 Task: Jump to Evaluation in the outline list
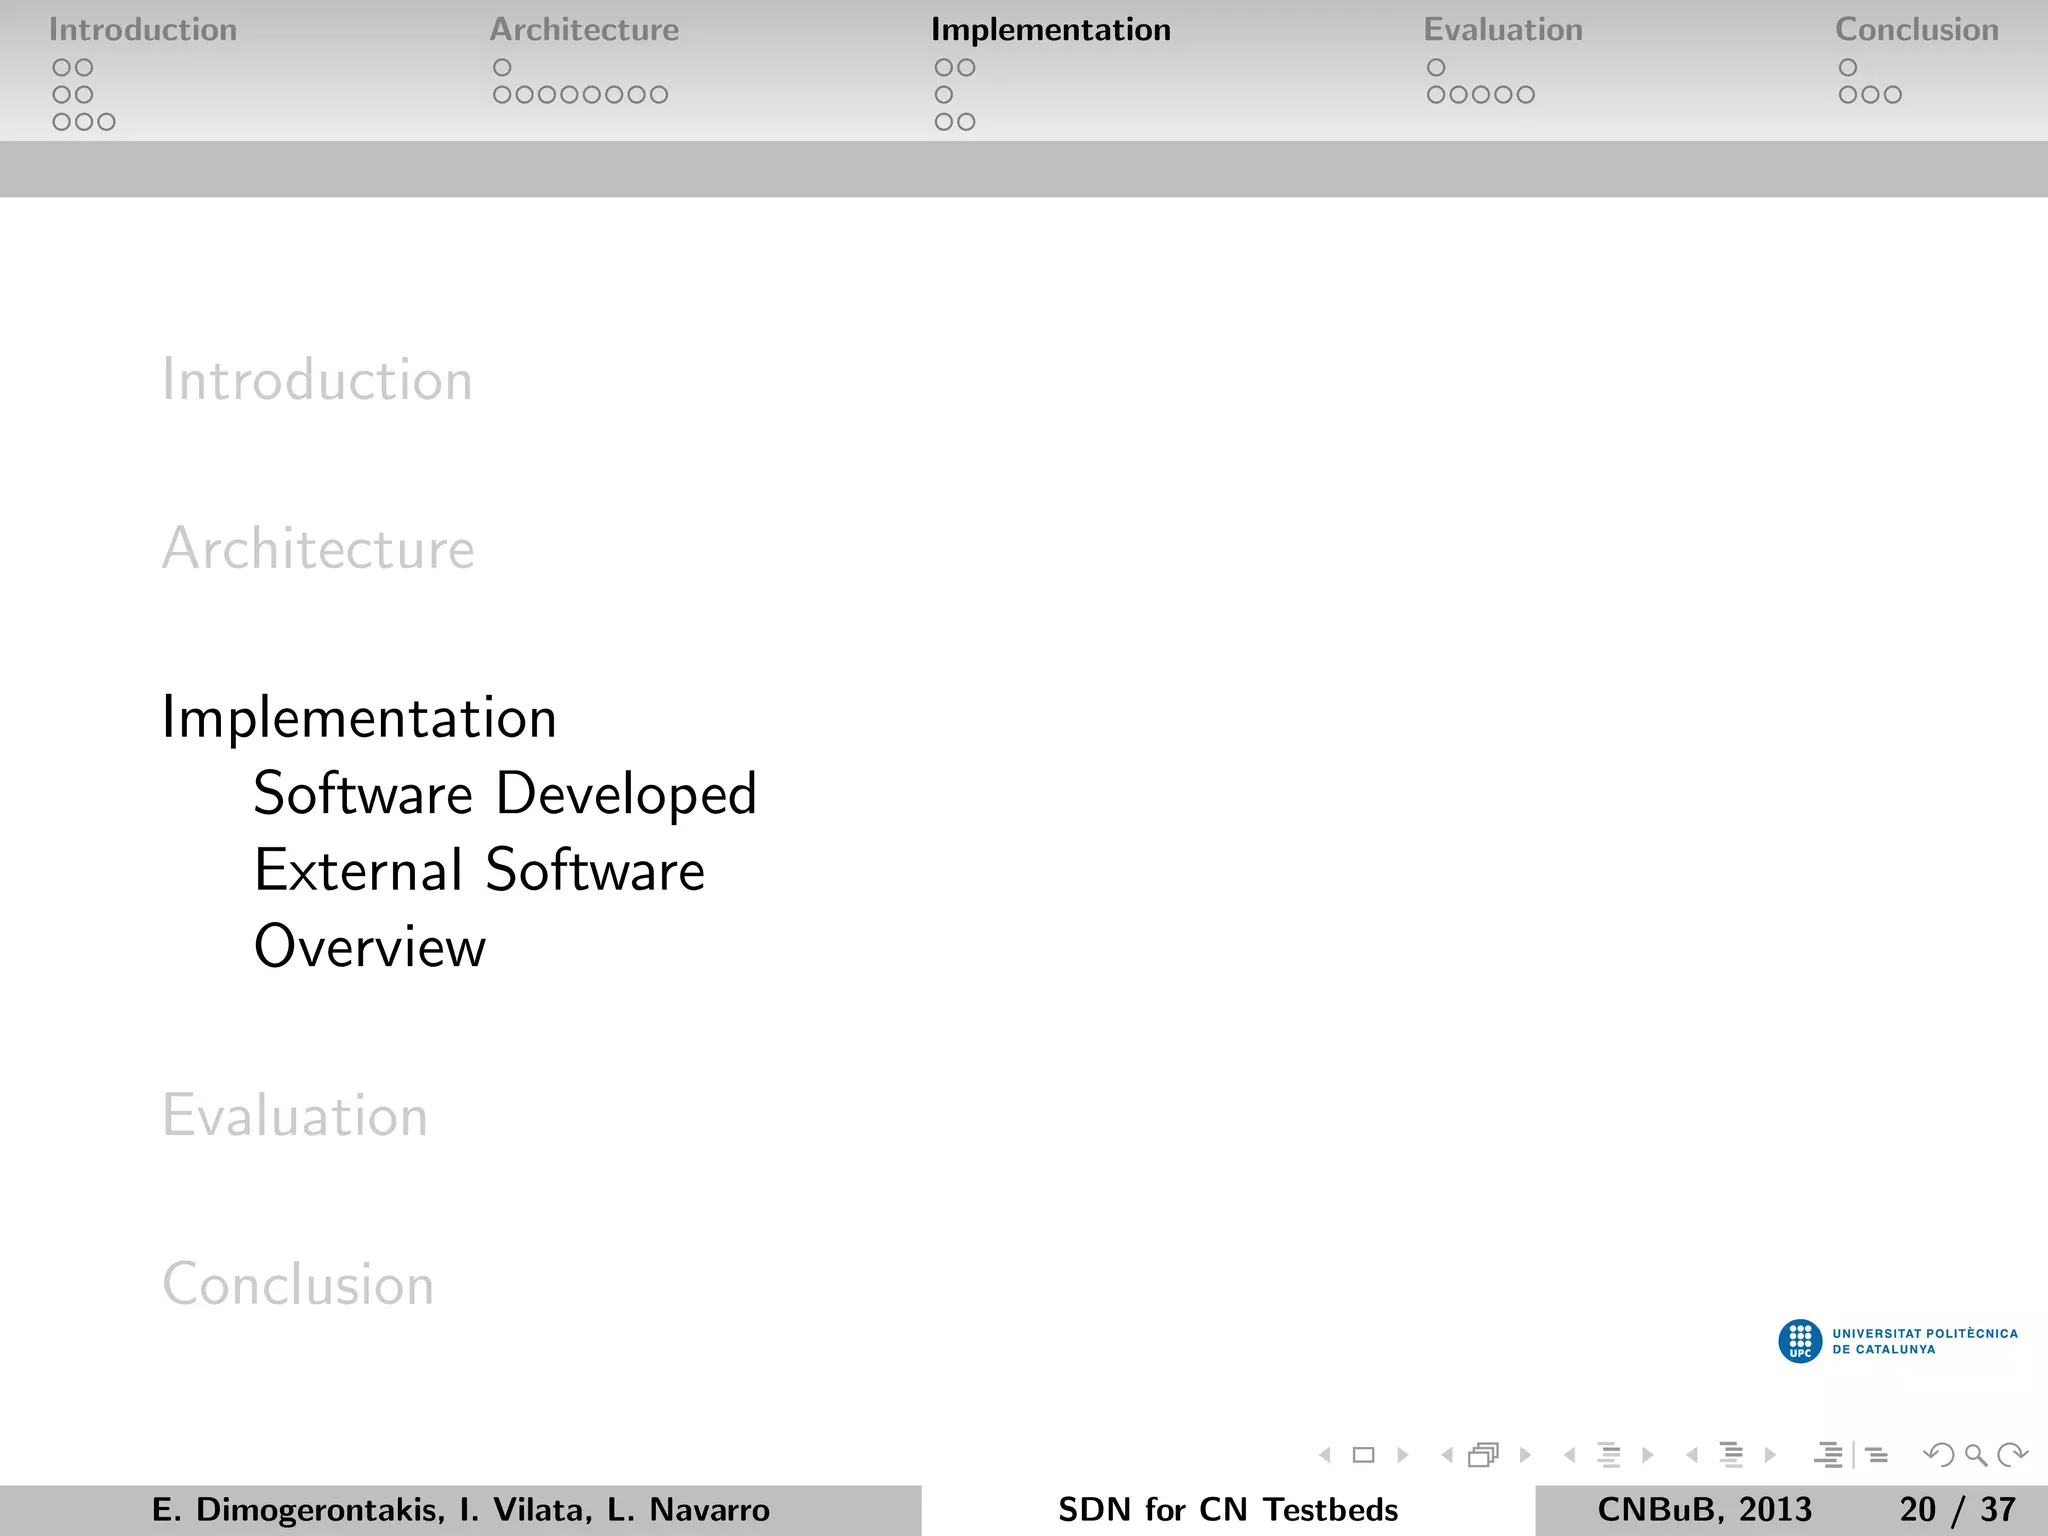295,1116
